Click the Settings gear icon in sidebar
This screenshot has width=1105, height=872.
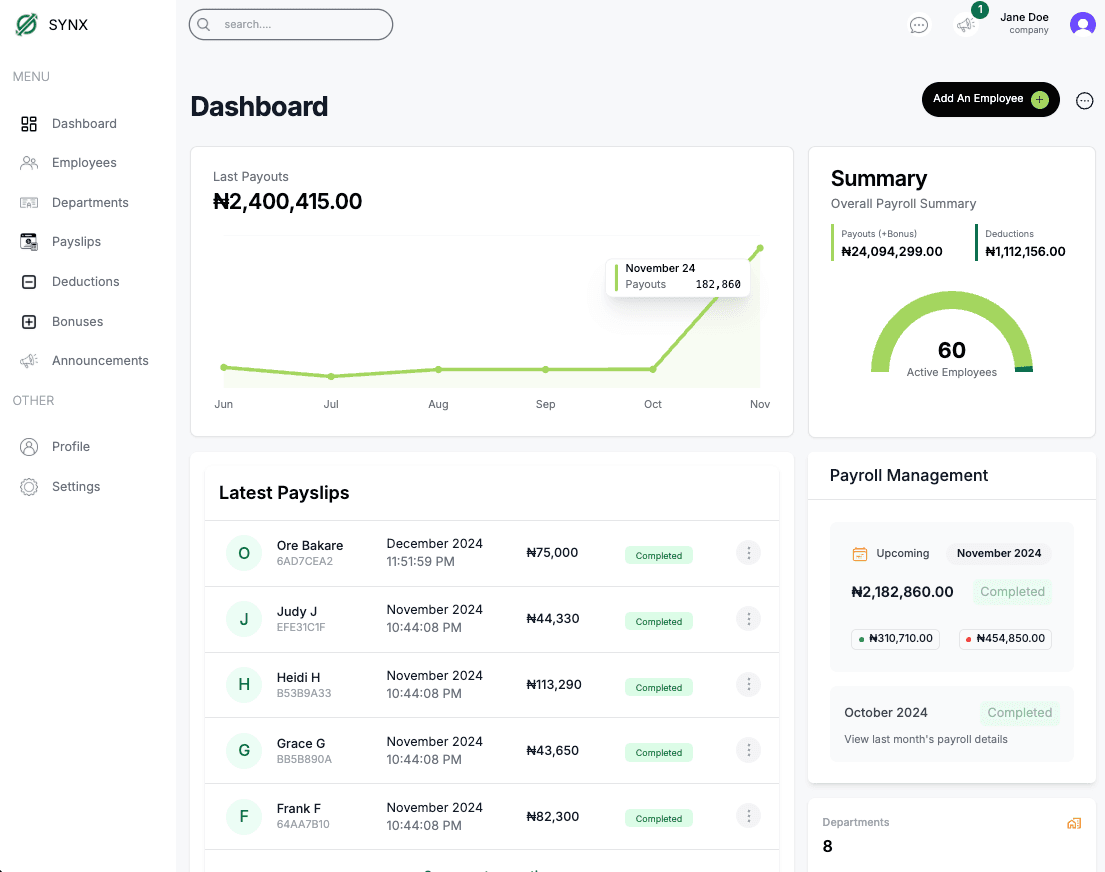pos(29,487)
